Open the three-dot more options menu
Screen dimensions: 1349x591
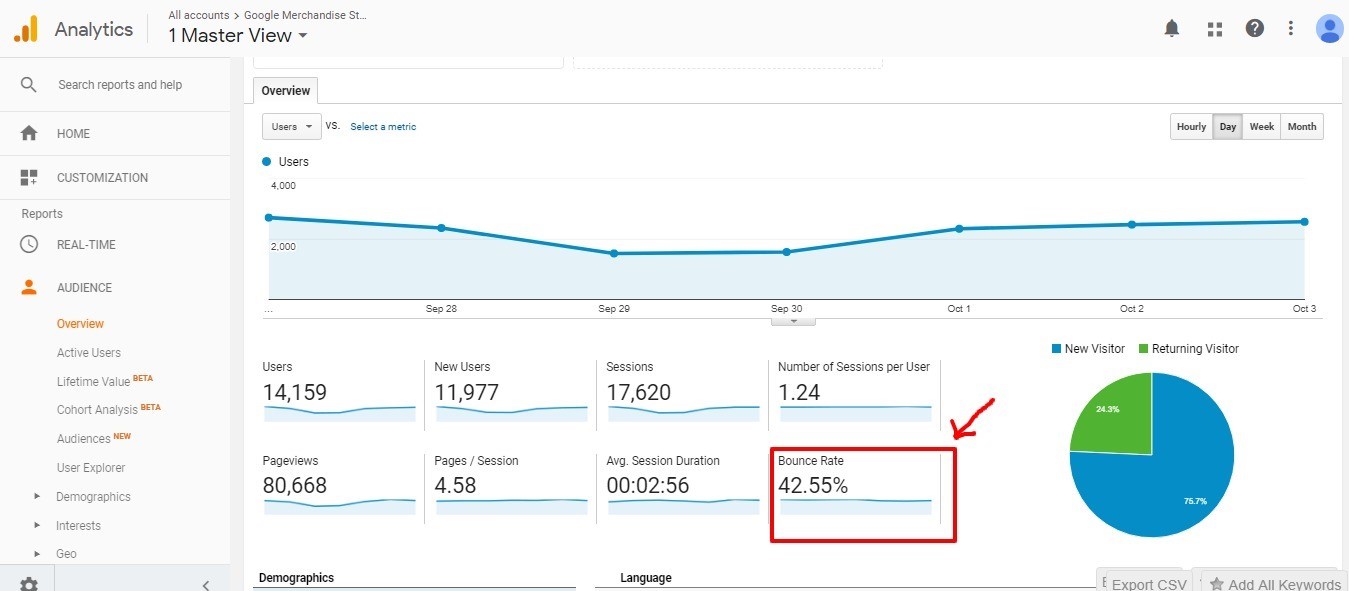[x=1291, y=29]
